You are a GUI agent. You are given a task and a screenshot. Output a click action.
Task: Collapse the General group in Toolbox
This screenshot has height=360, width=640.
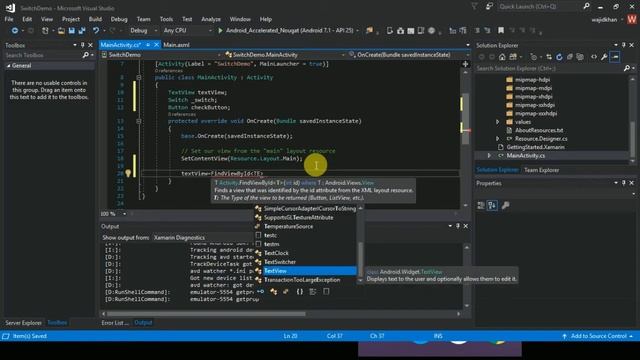point(9,66)
